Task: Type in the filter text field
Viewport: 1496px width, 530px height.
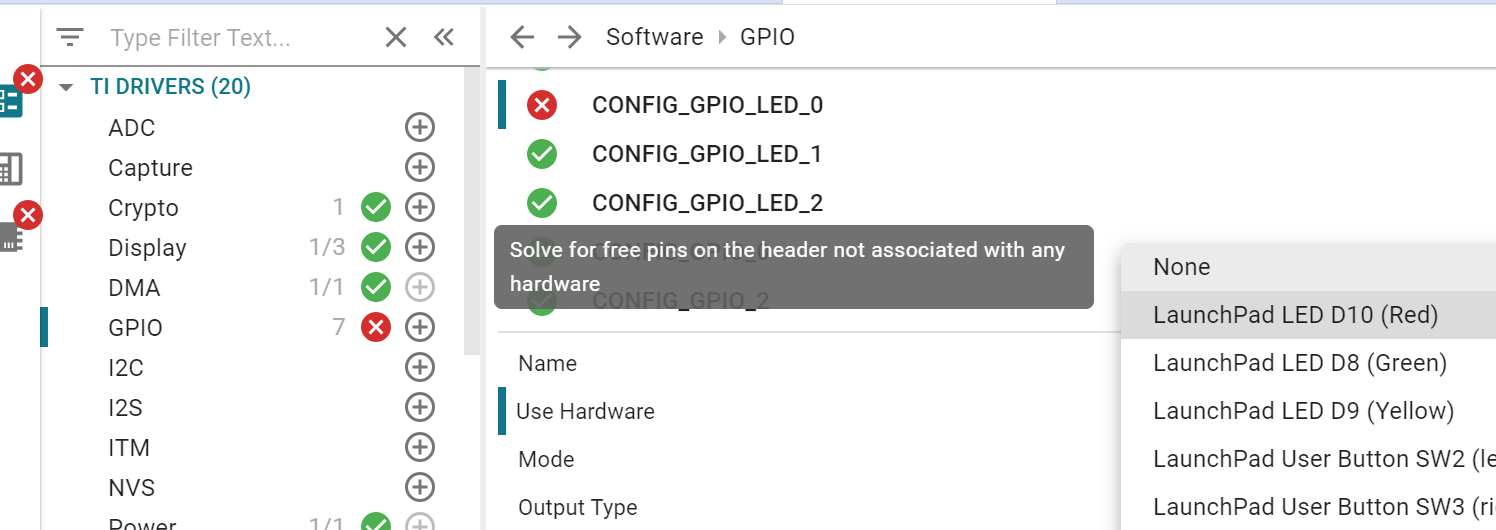Action: point(240,38)
